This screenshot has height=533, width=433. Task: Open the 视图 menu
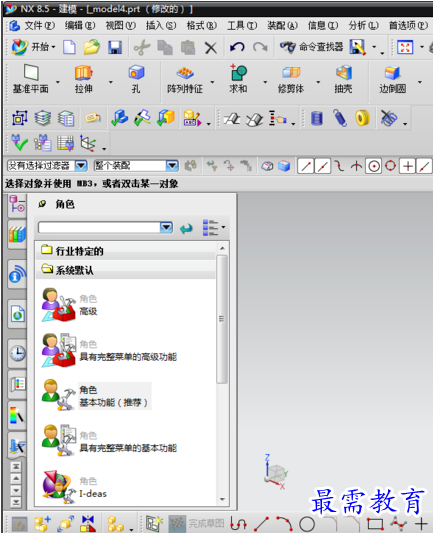click(x=121, y=25)
